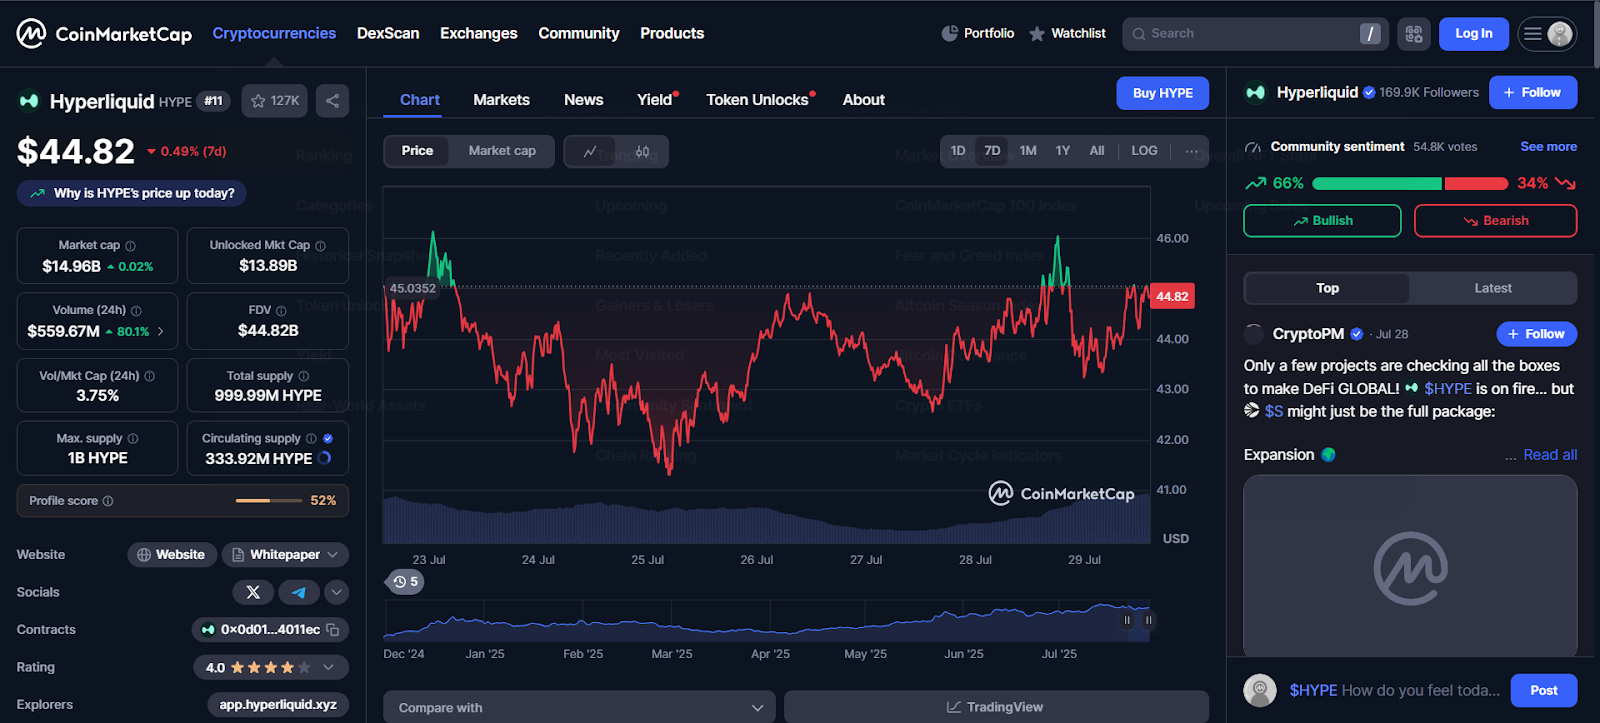Open the CryptoPM post image thumbnail
The height and width of the screenshot is (723, 1600).
[1410, 567]
